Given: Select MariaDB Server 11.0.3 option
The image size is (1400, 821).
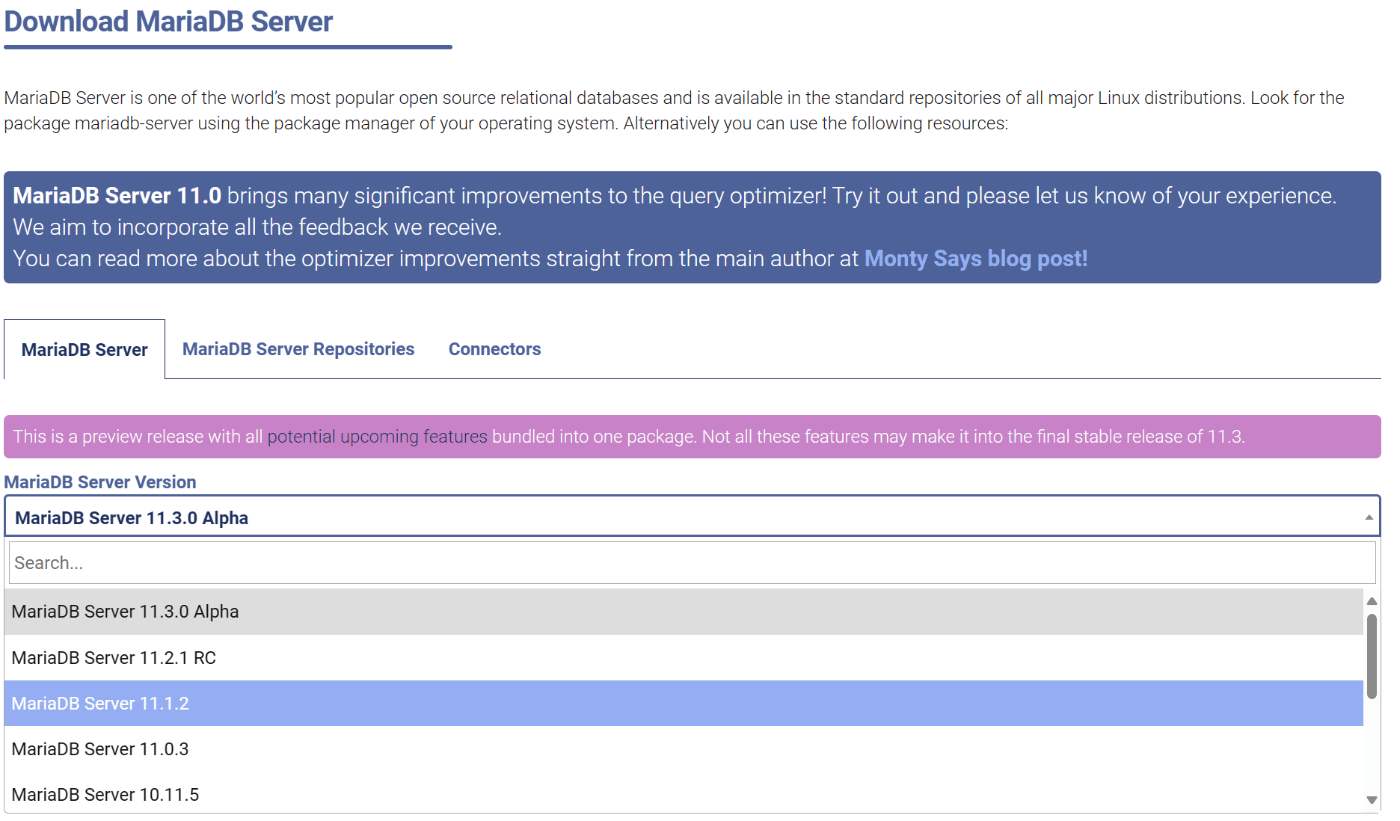Looking at the screenshot, I should point(684,749).
